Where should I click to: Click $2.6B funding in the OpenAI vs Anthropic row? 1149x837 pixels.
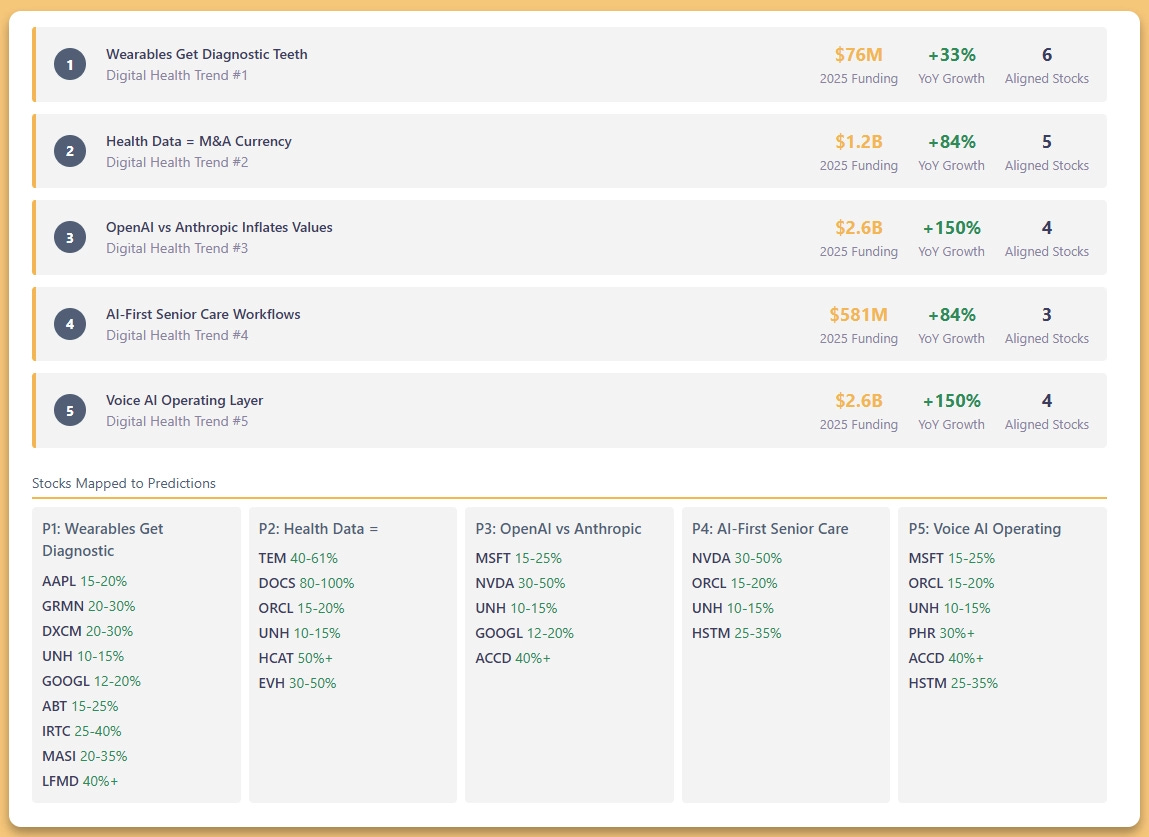click(x=859, y=228)
